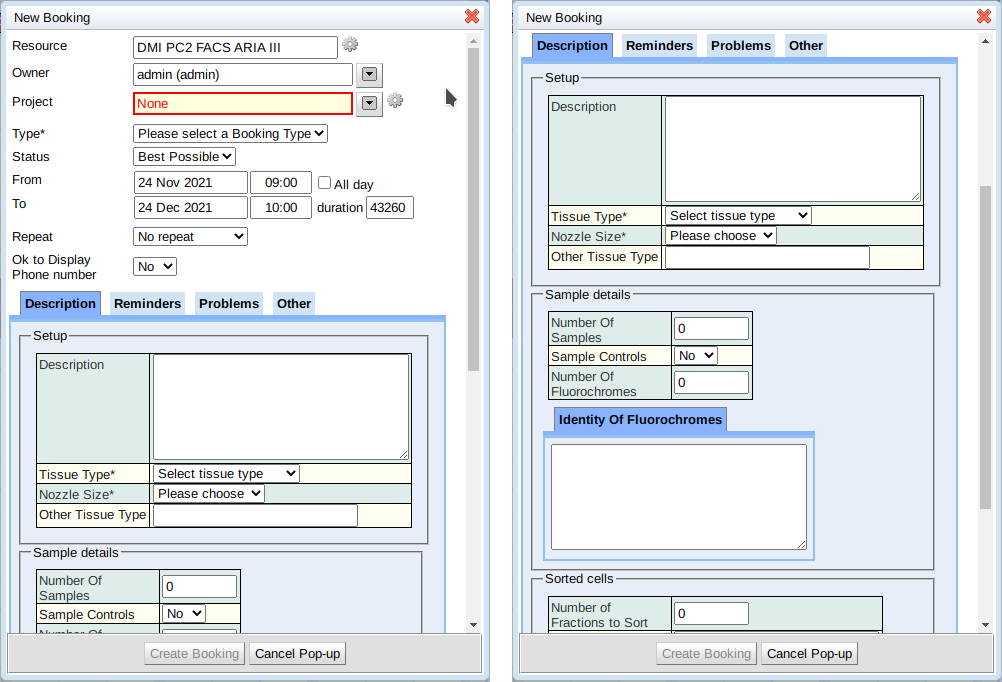Click the duration input field
This screenshot has height=682, width=1002.
point(390,208)
